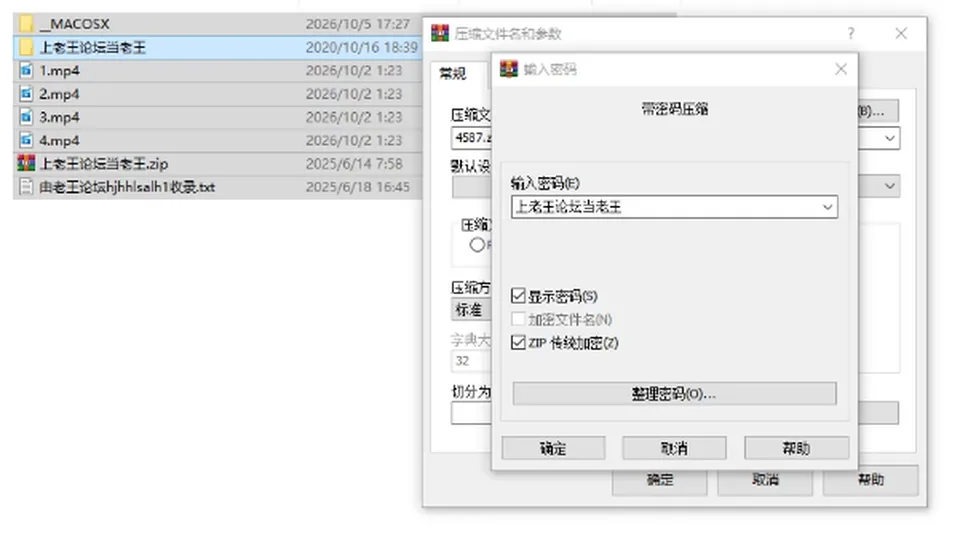Click date 2026/10/5 17:27 of _MACOSX
This screenshot has height=535, width=960.
(358, 24)
